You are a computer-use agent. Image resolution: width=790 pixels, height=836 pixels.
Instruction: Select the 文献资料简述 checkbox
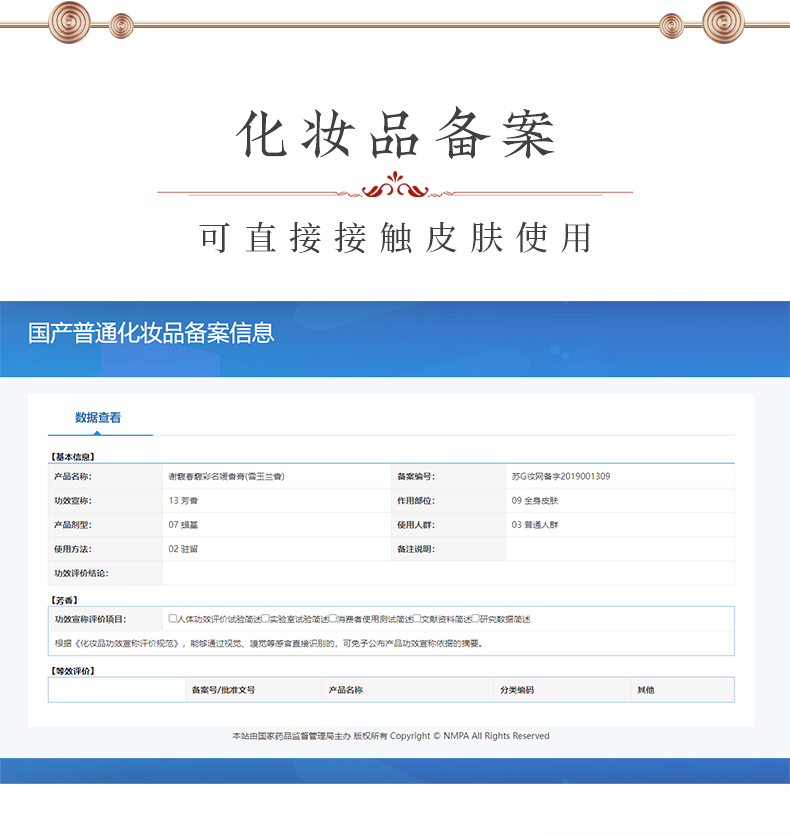418,618
